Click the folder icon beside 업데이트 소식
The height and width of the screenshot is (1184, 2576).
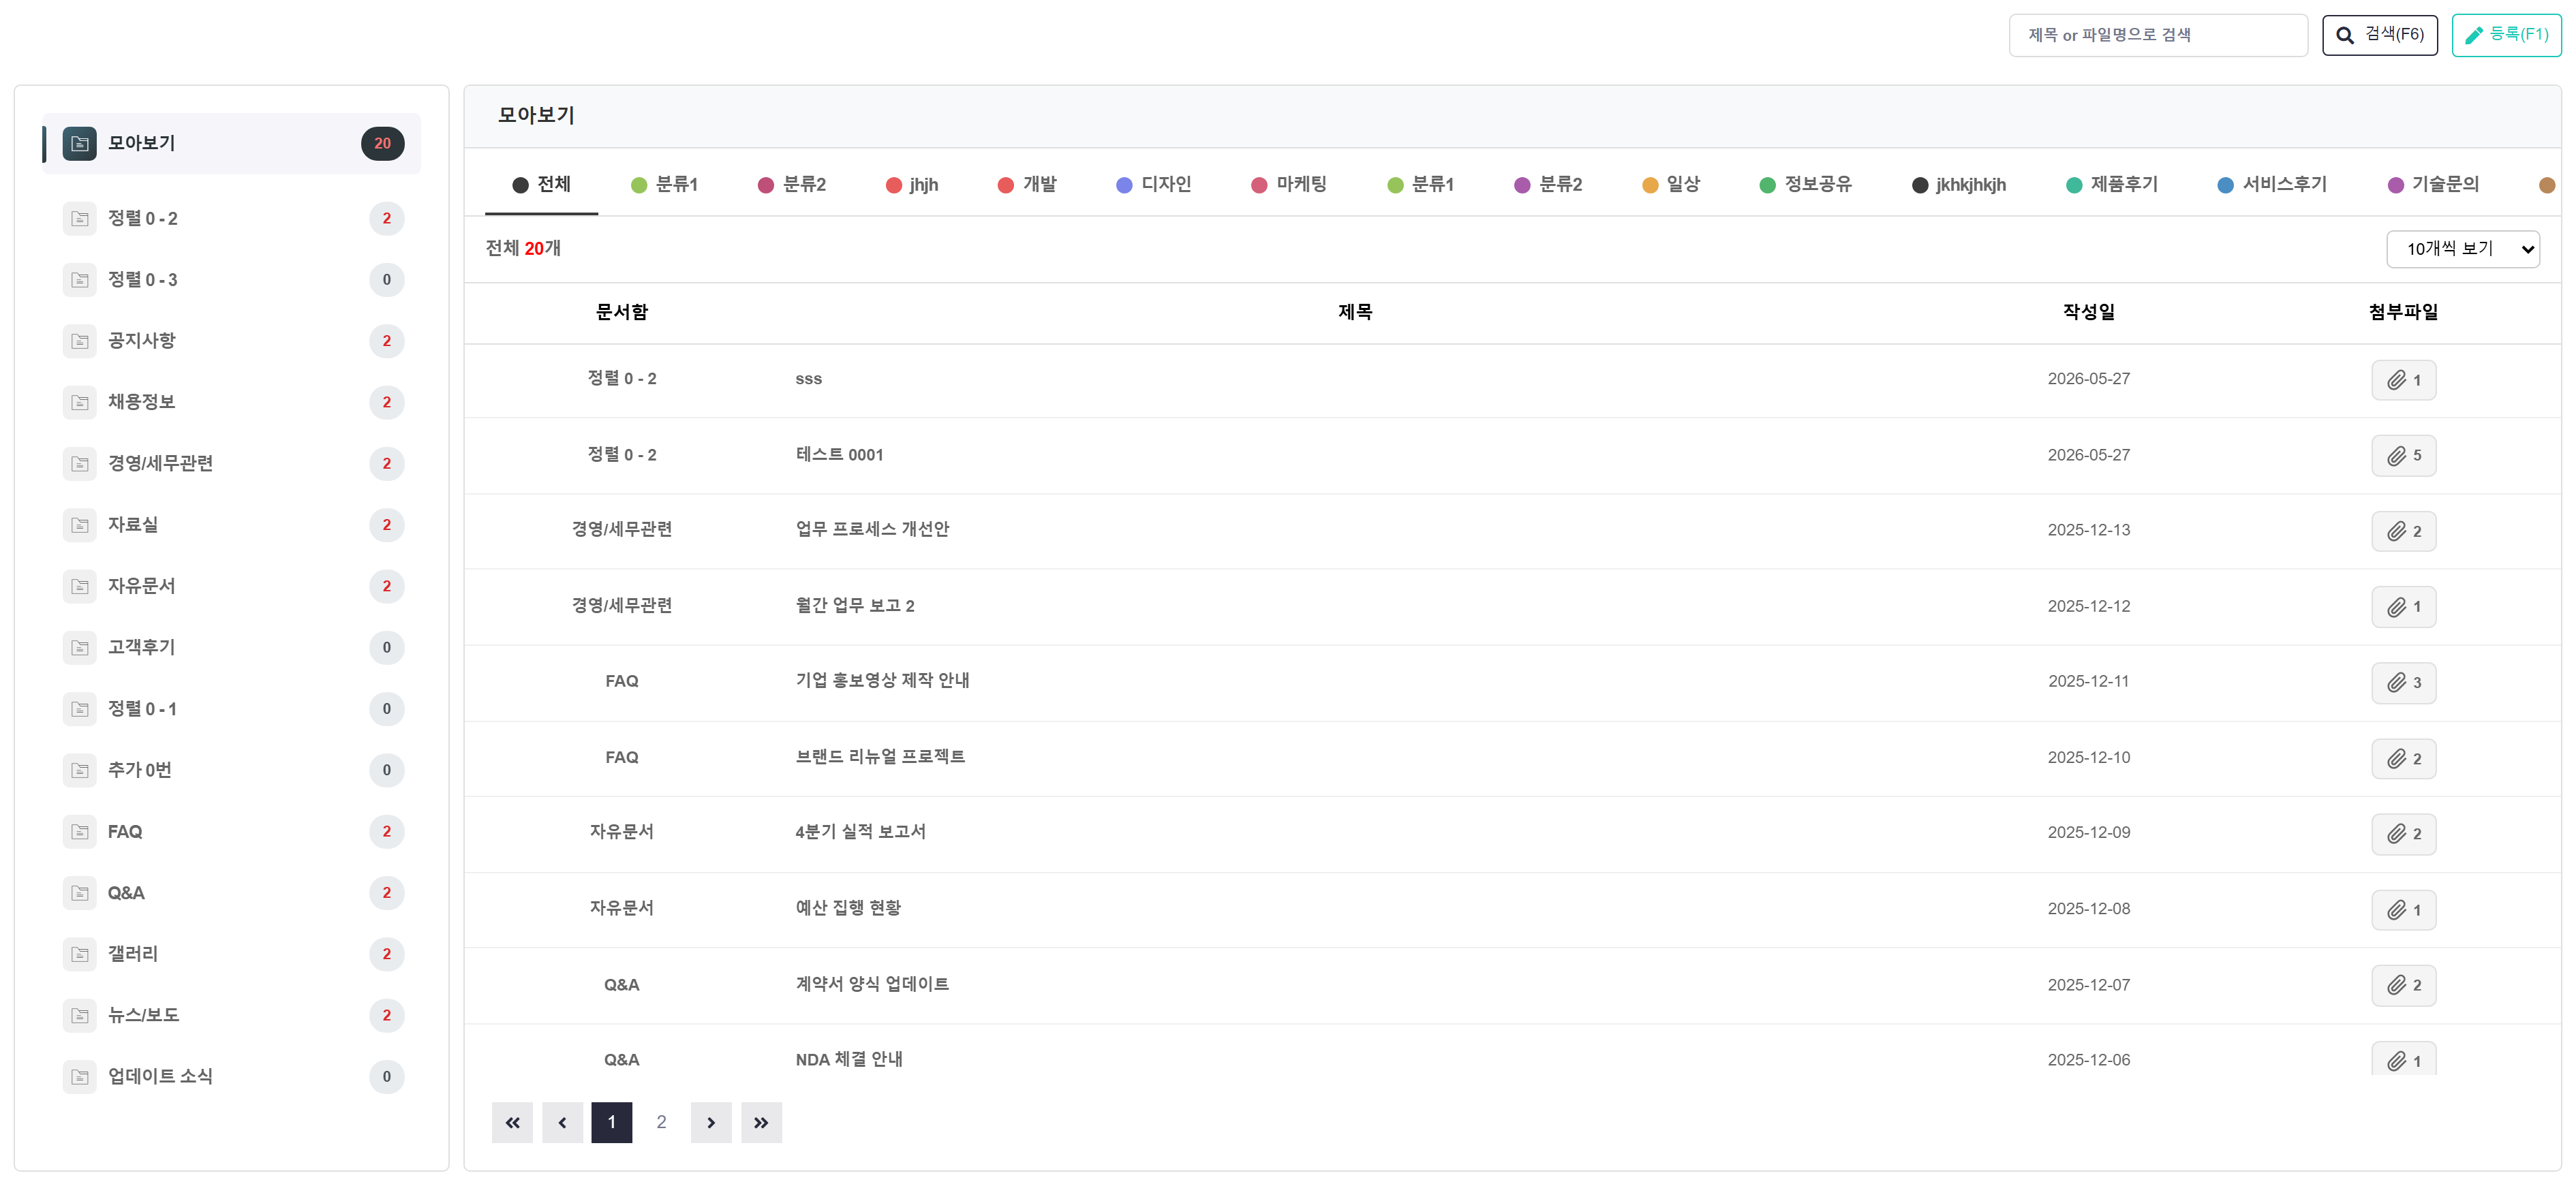80,1077
